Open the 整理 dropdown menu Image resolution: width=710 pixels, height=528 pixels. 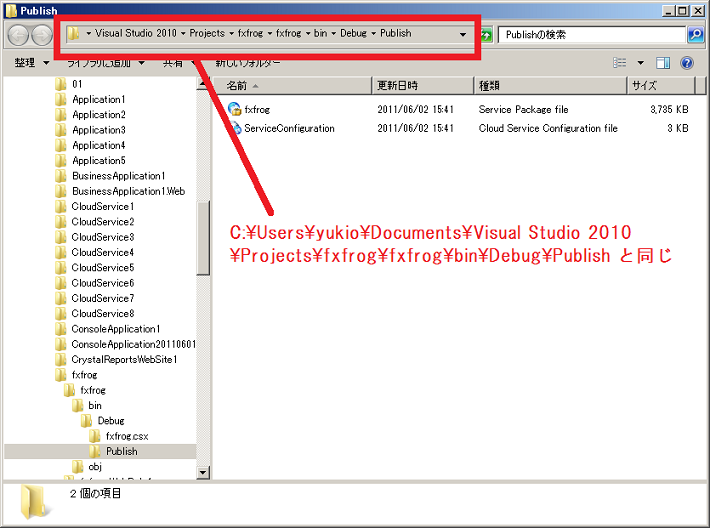[x=32, y=63]
